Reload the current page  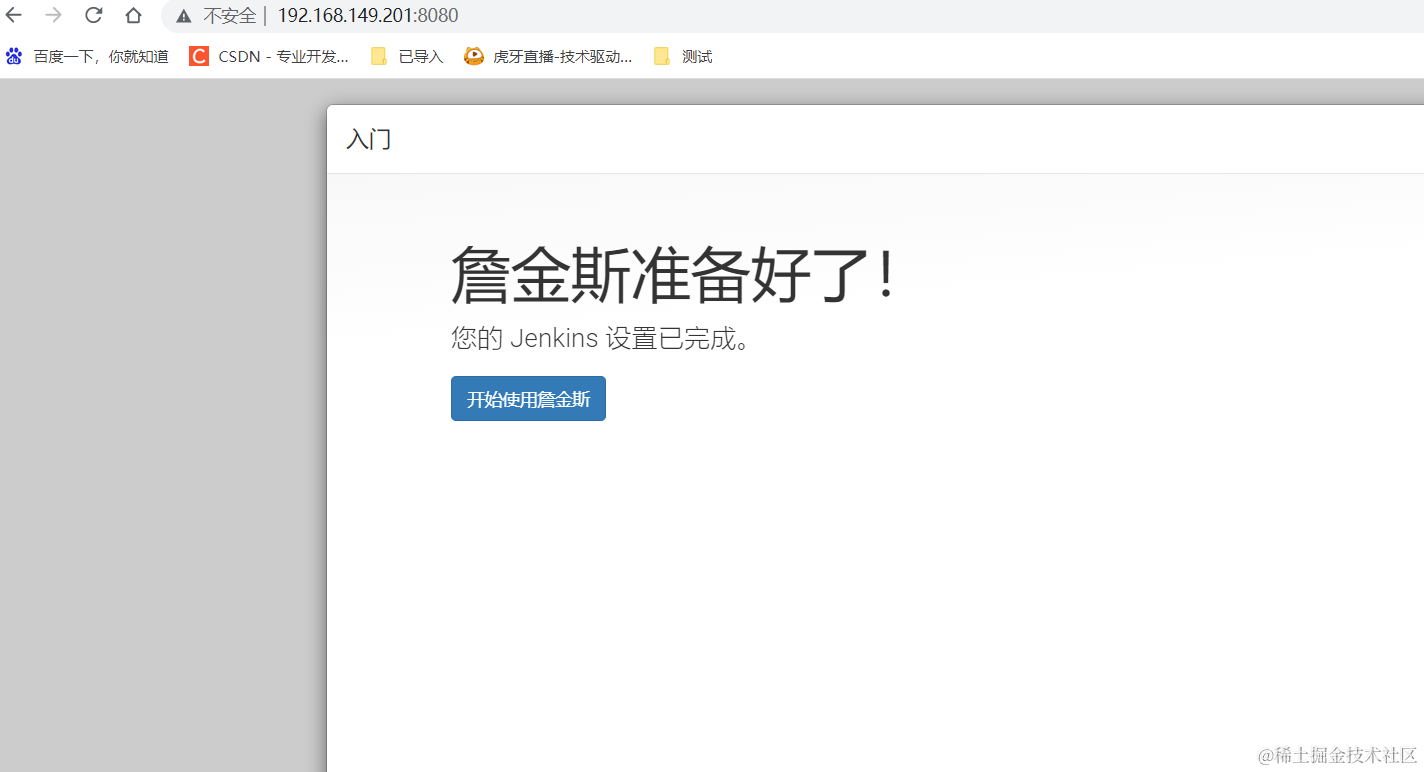[92, 15]
